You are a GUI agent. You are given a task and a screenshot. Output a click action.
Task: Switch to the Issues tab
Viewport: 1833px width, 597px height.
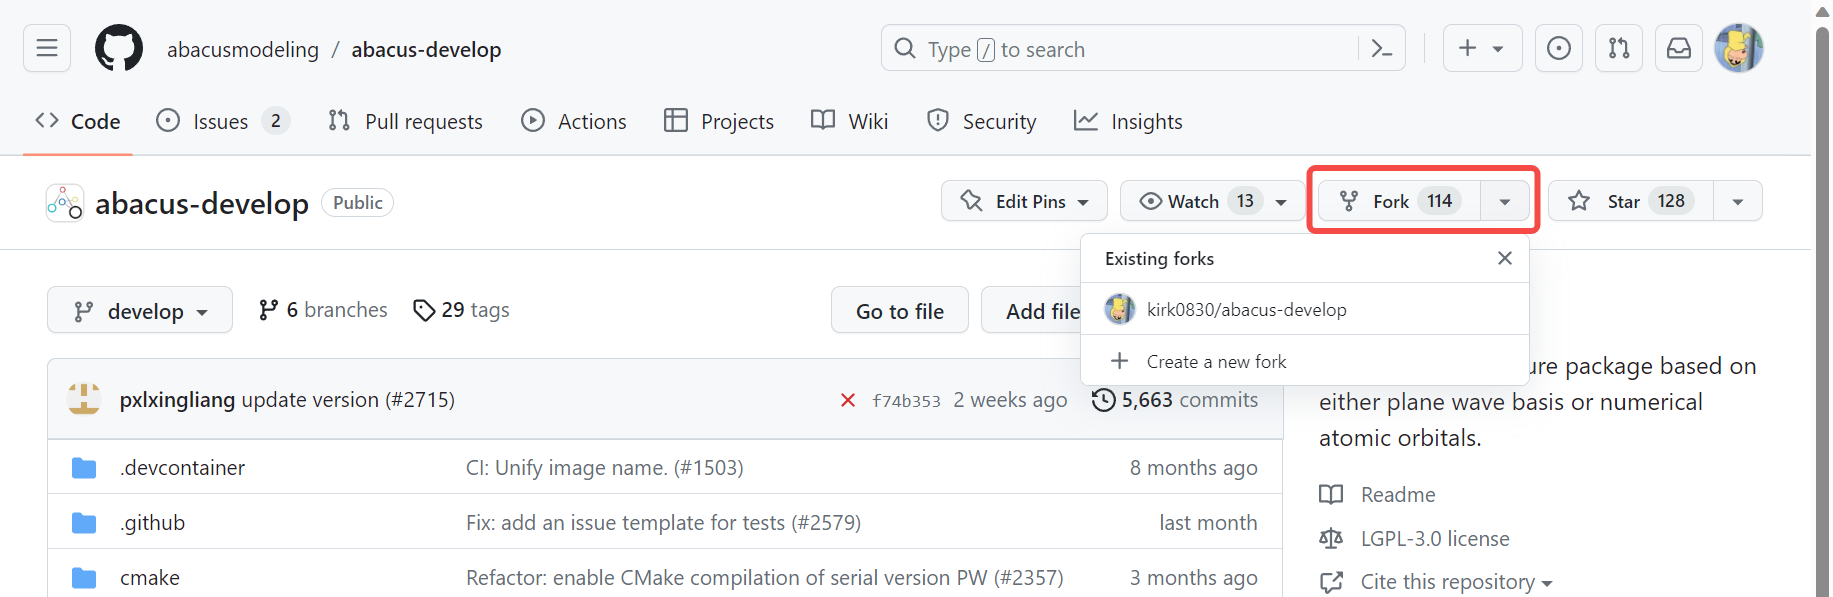[221, 121]
